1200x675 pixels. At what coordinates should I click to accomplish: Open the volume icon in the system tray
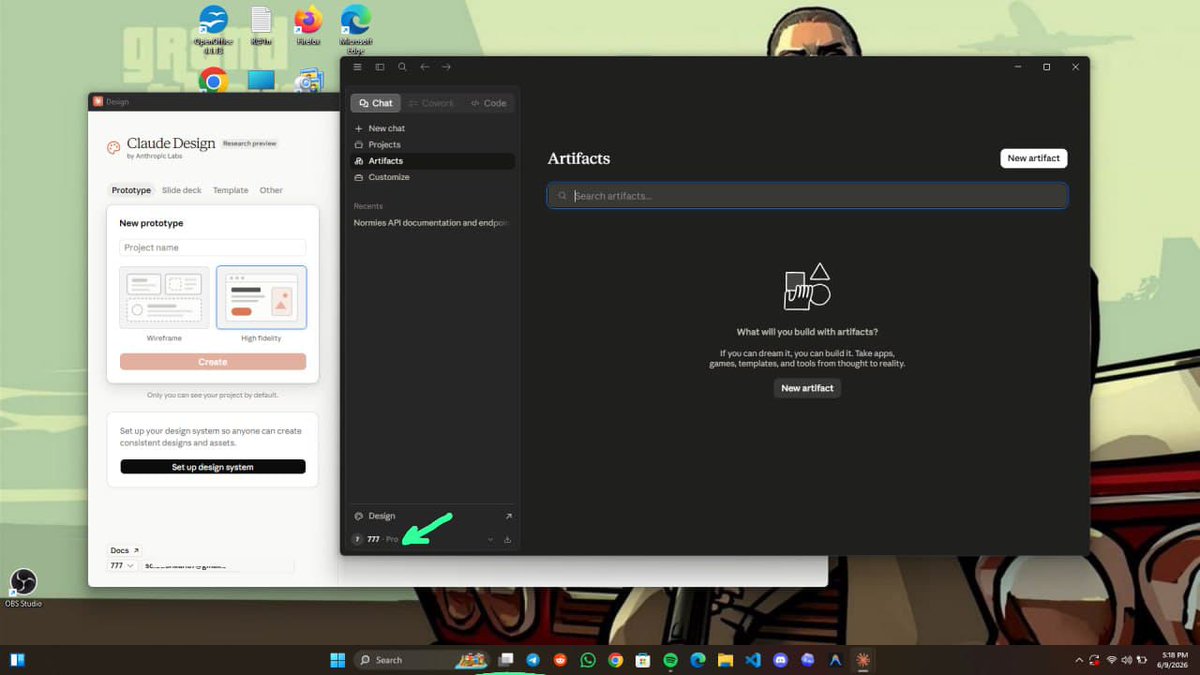click(x=1126, y=660)
